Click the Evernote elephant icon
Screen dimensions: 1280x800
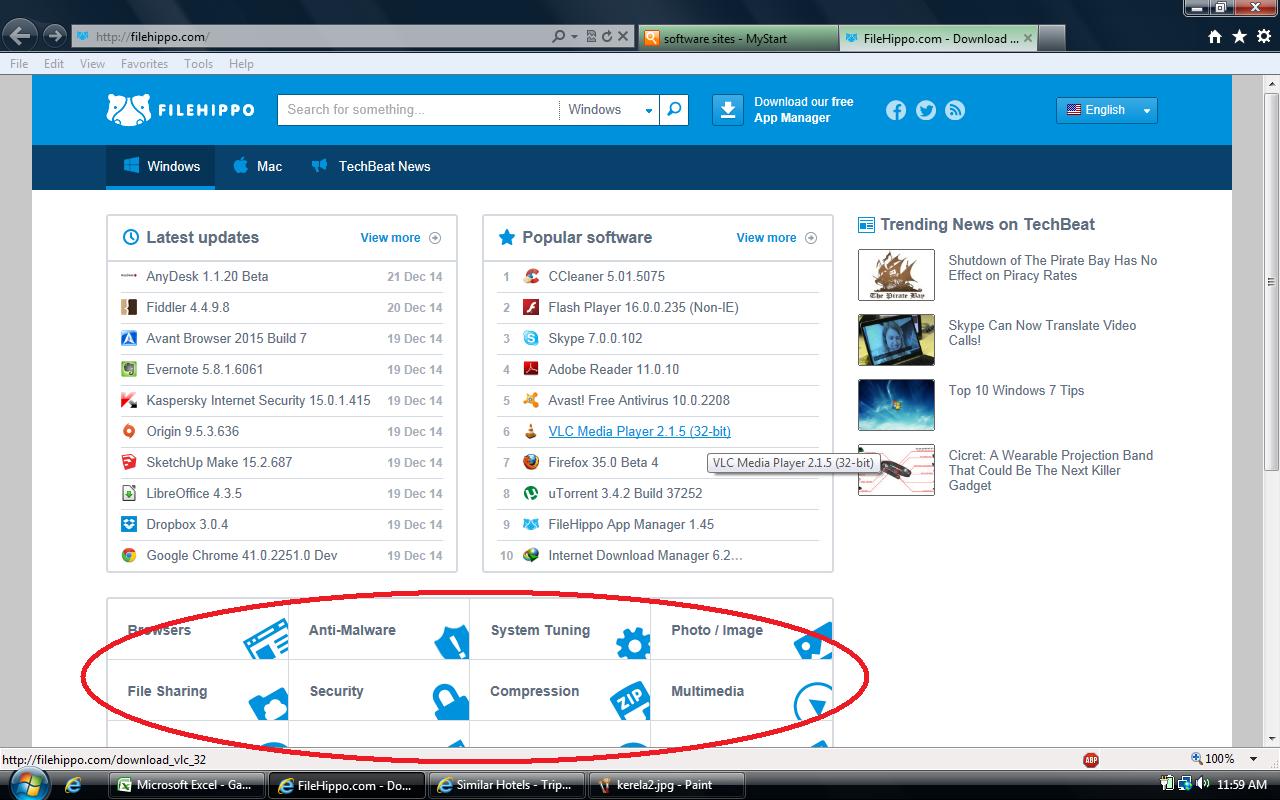click(129, 369)
